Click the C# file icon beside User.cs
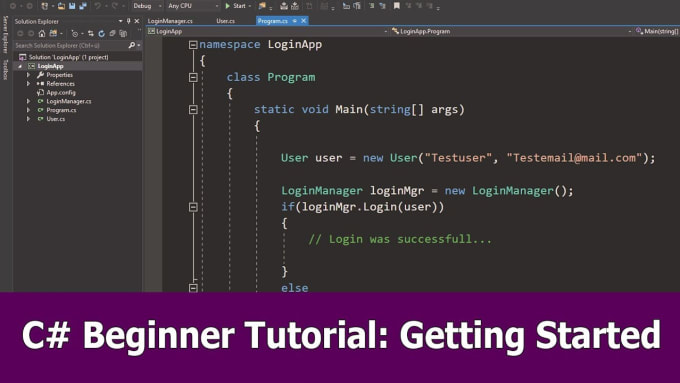 click(40, 119)
